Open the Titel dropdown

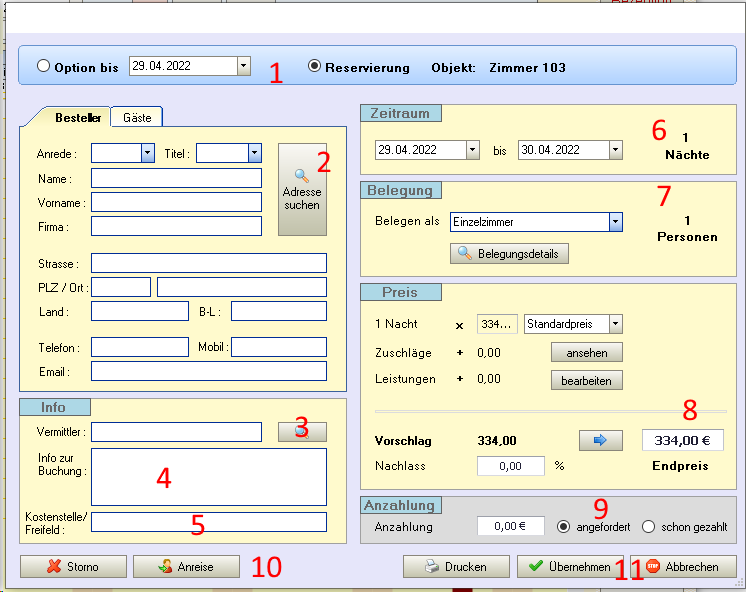tap(254, 153)
